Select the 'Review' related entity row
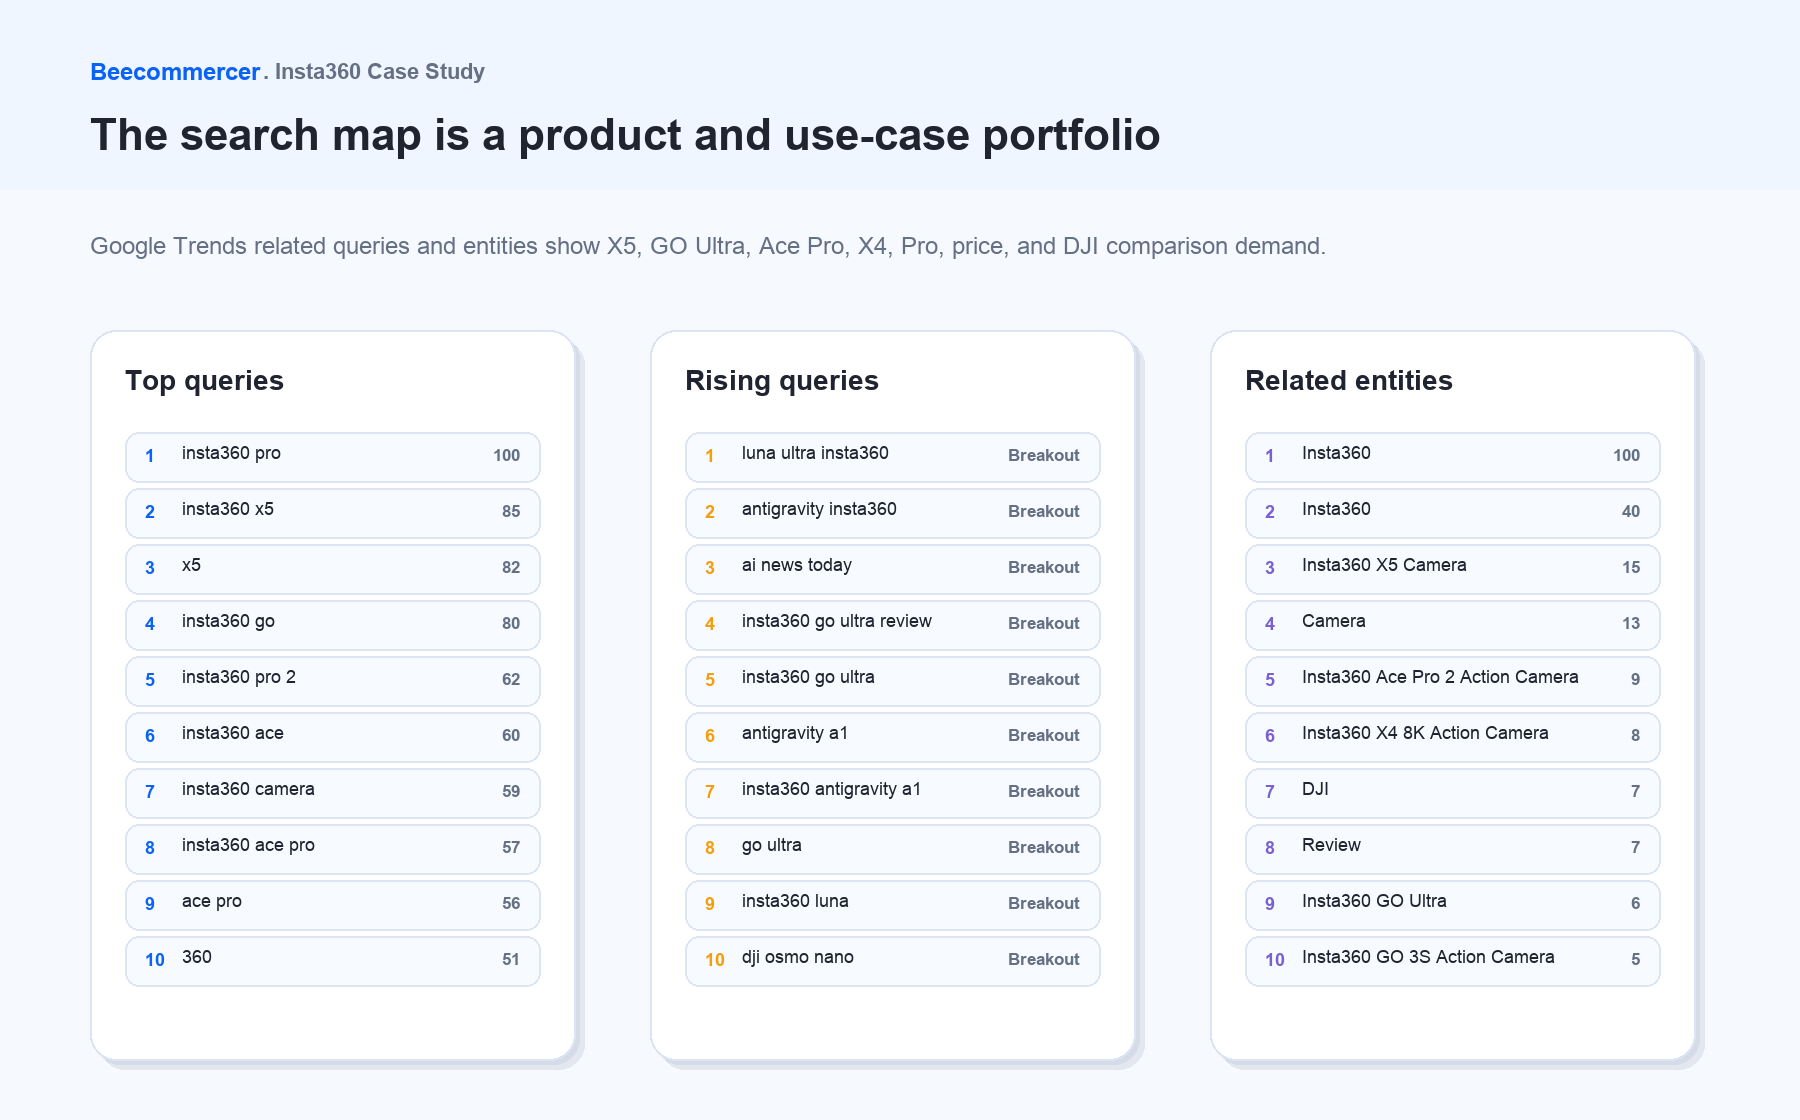Viewport: 1800px width, 1120px height. (x=1453, y=849)
